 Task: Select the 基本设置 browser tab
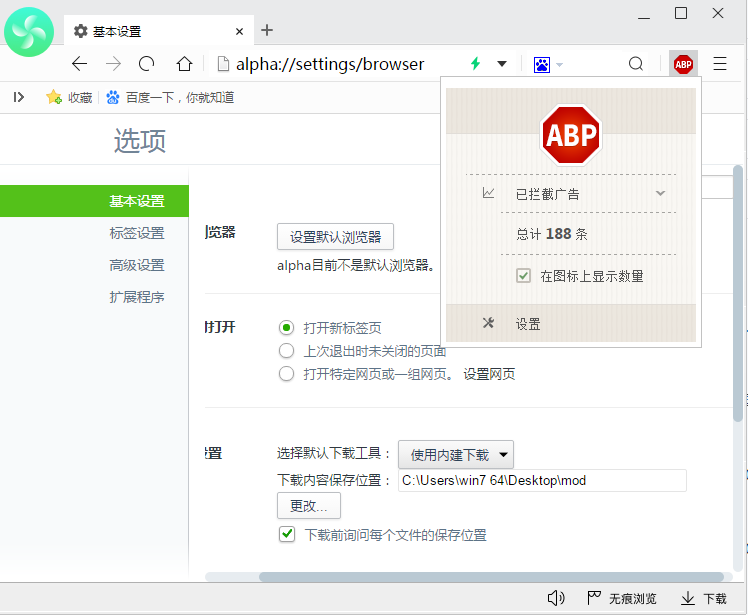[158, 31]
